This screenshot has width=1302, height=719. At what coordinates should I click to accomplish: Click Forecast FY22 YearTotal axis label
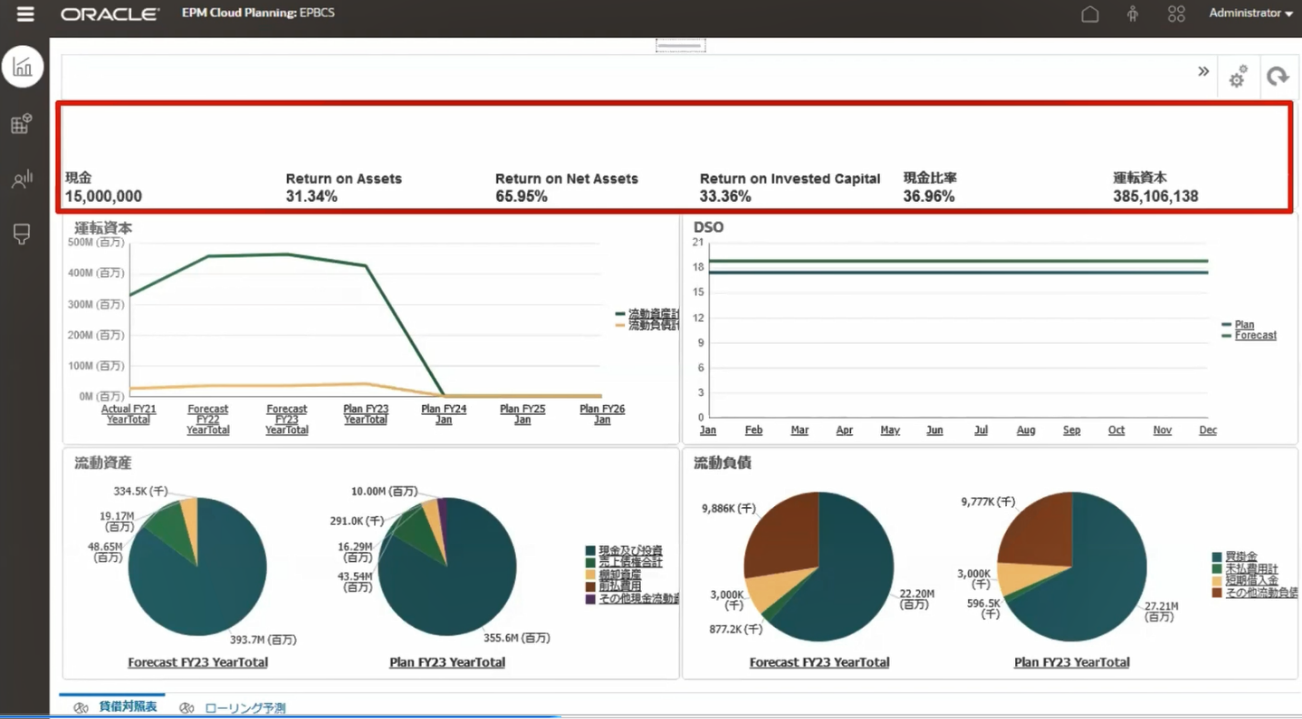coord(208,419)
